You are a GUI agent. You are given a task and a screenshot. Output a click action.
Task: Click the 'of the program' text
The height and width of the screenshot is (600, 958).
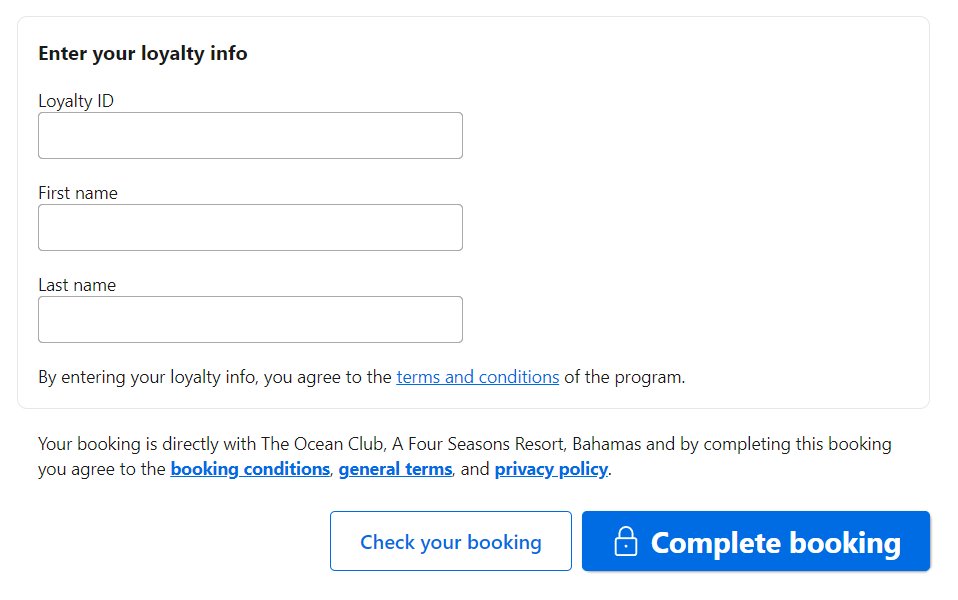click(x=624, y=377)
